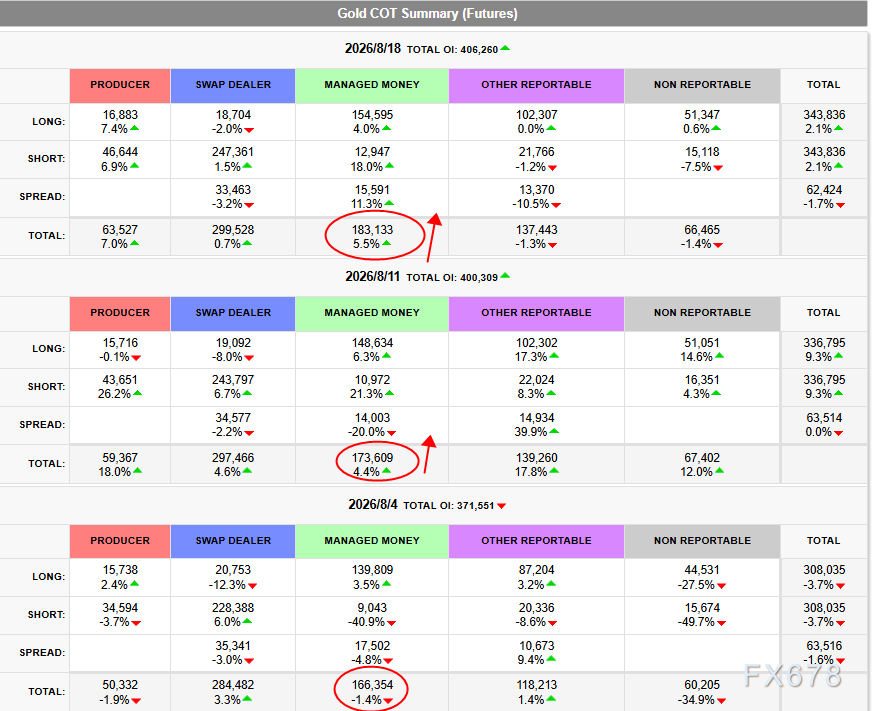Image resolution: width=872 pixels, height=711 pixels.
Task: Click Non Reportable long 51,051
Action: 702,343
